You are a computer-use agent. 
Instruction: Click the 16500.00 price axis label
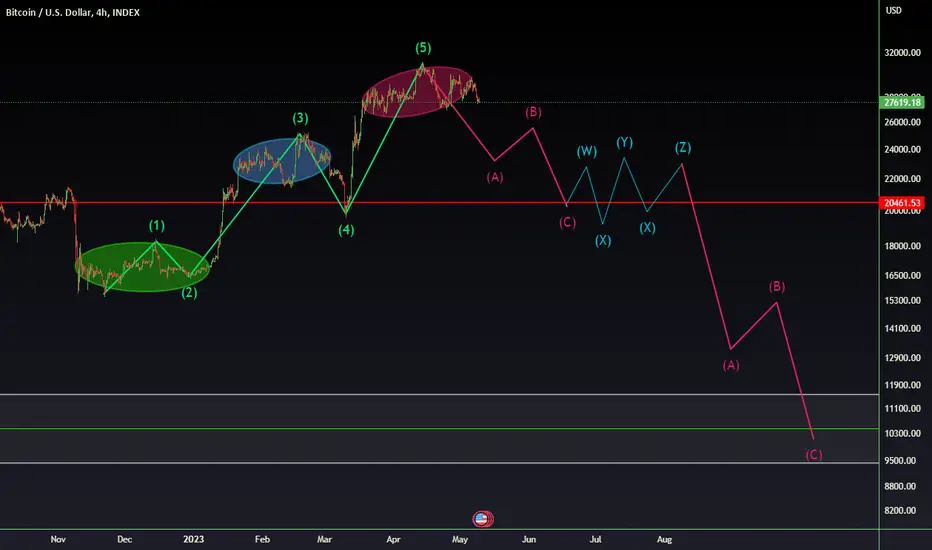click(x=902, y=276)
